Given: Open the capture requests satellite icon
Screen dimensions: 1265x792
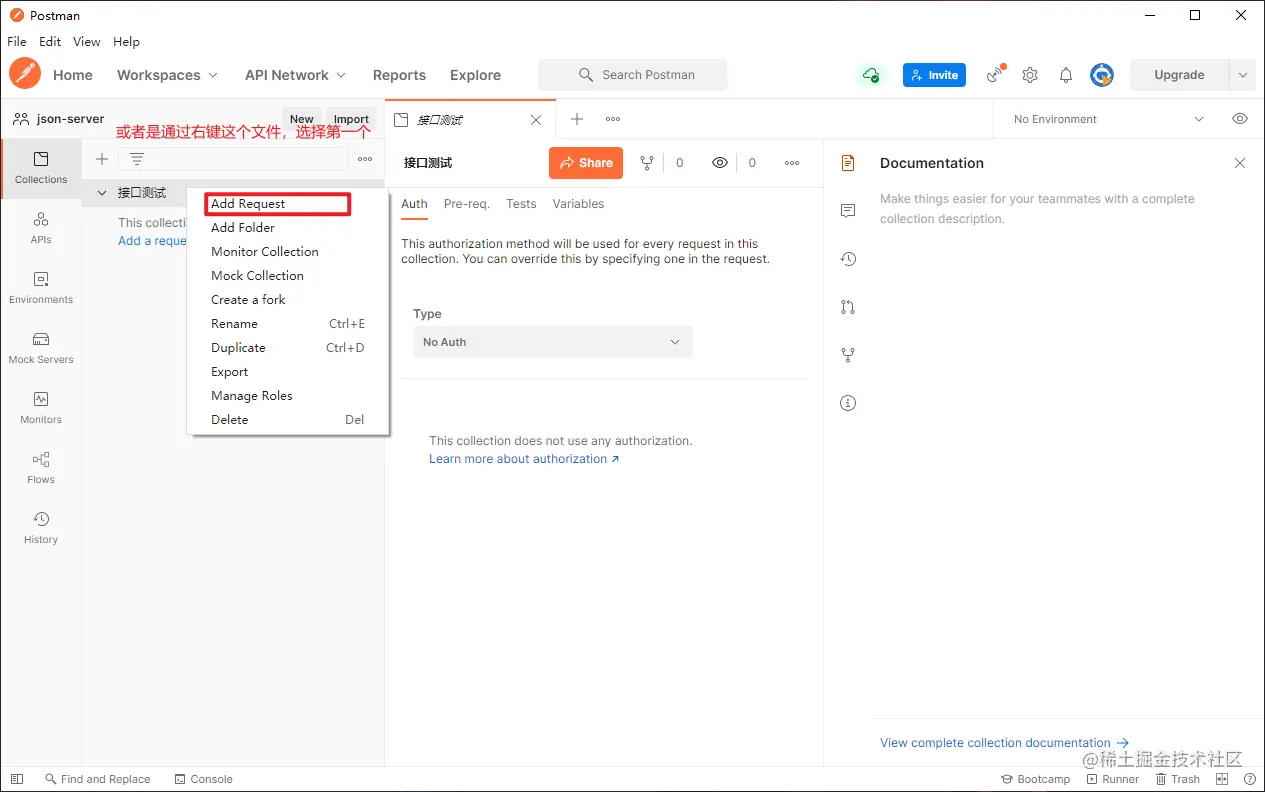Looking at the screenshot, I should click(995, 75).
